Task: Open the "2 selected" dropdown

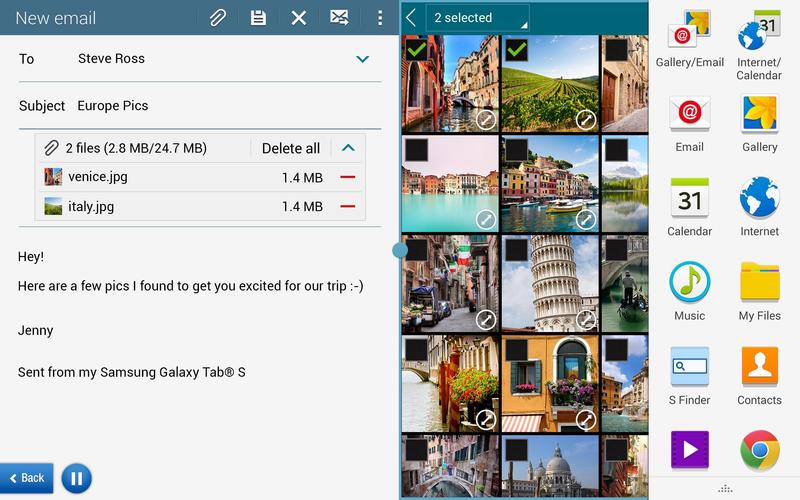Action: (x=477, y=18)
